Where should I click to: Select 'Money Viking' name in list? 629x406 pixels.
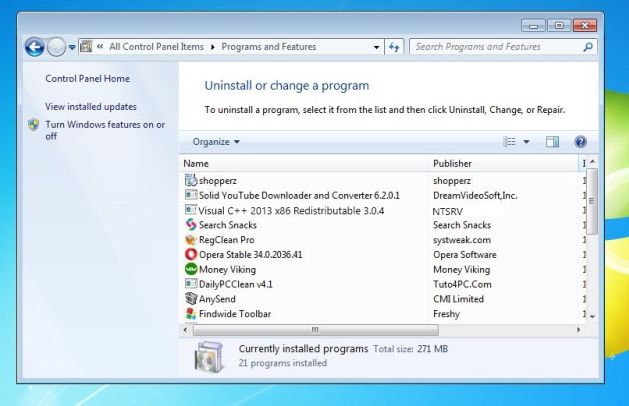[227, 270]
